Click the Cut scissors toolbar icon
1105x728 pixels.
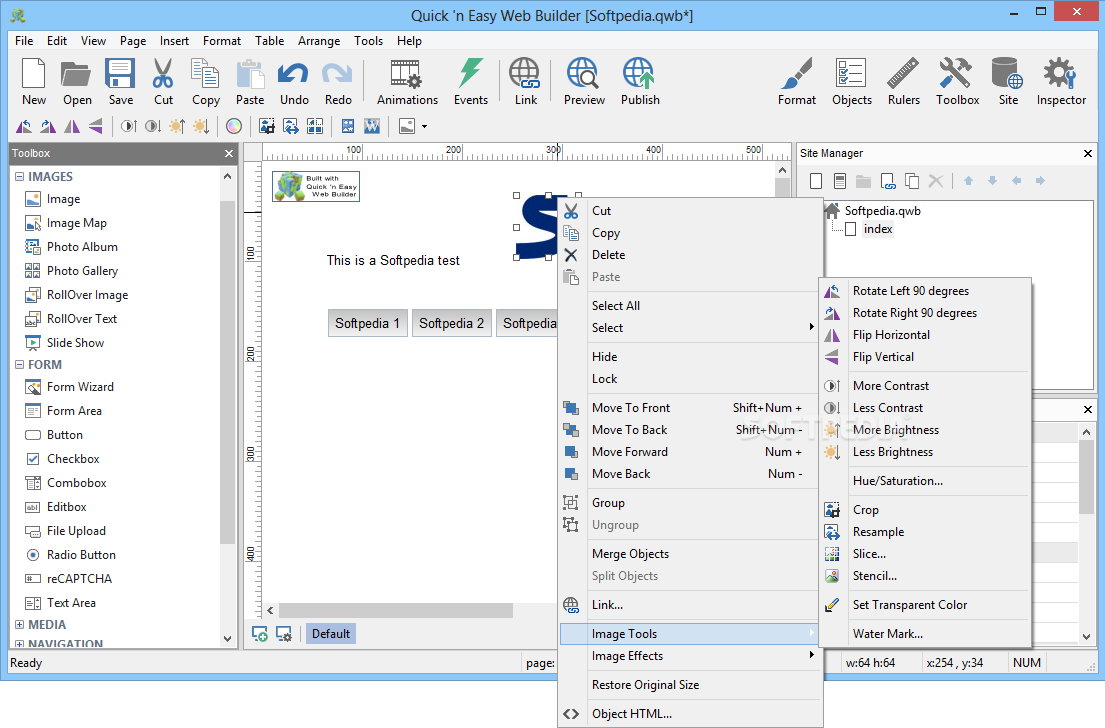(x=163, y=82)
